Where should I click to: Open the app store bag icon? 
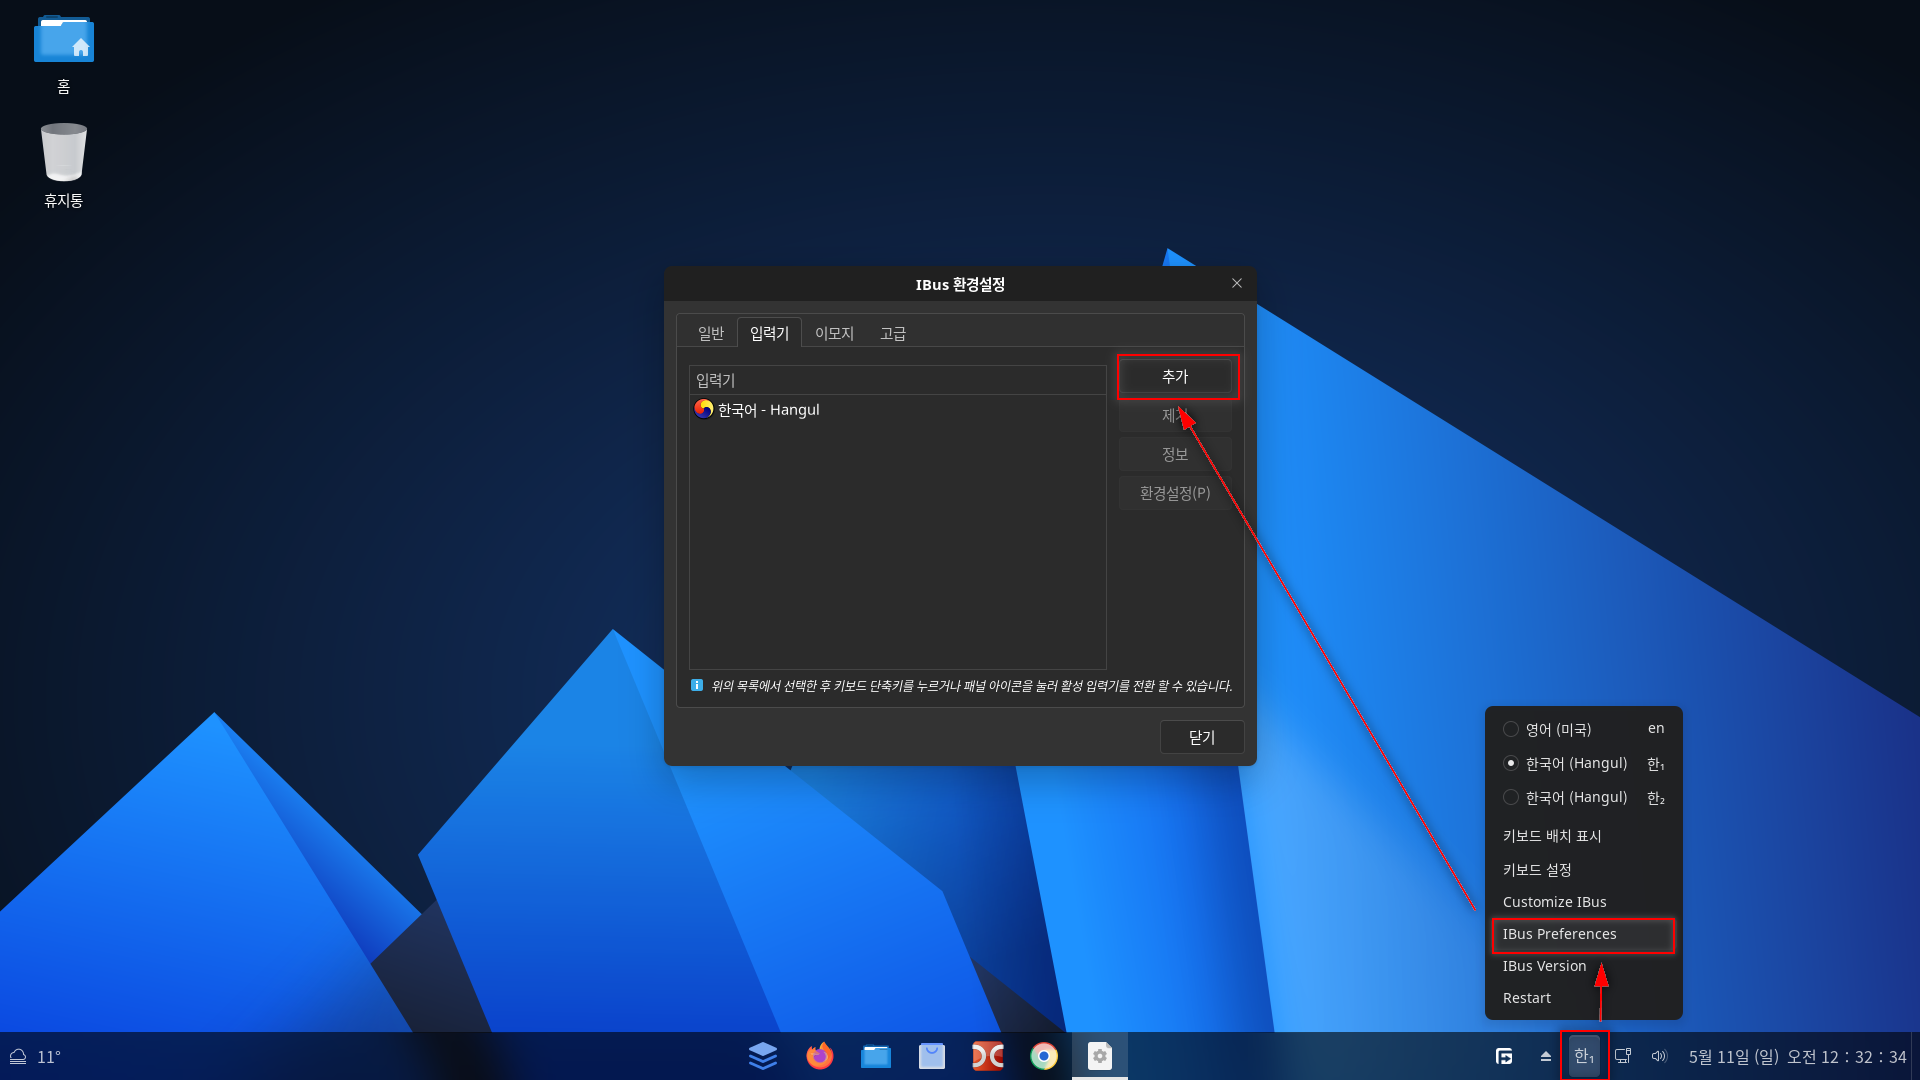[931, 1056]
